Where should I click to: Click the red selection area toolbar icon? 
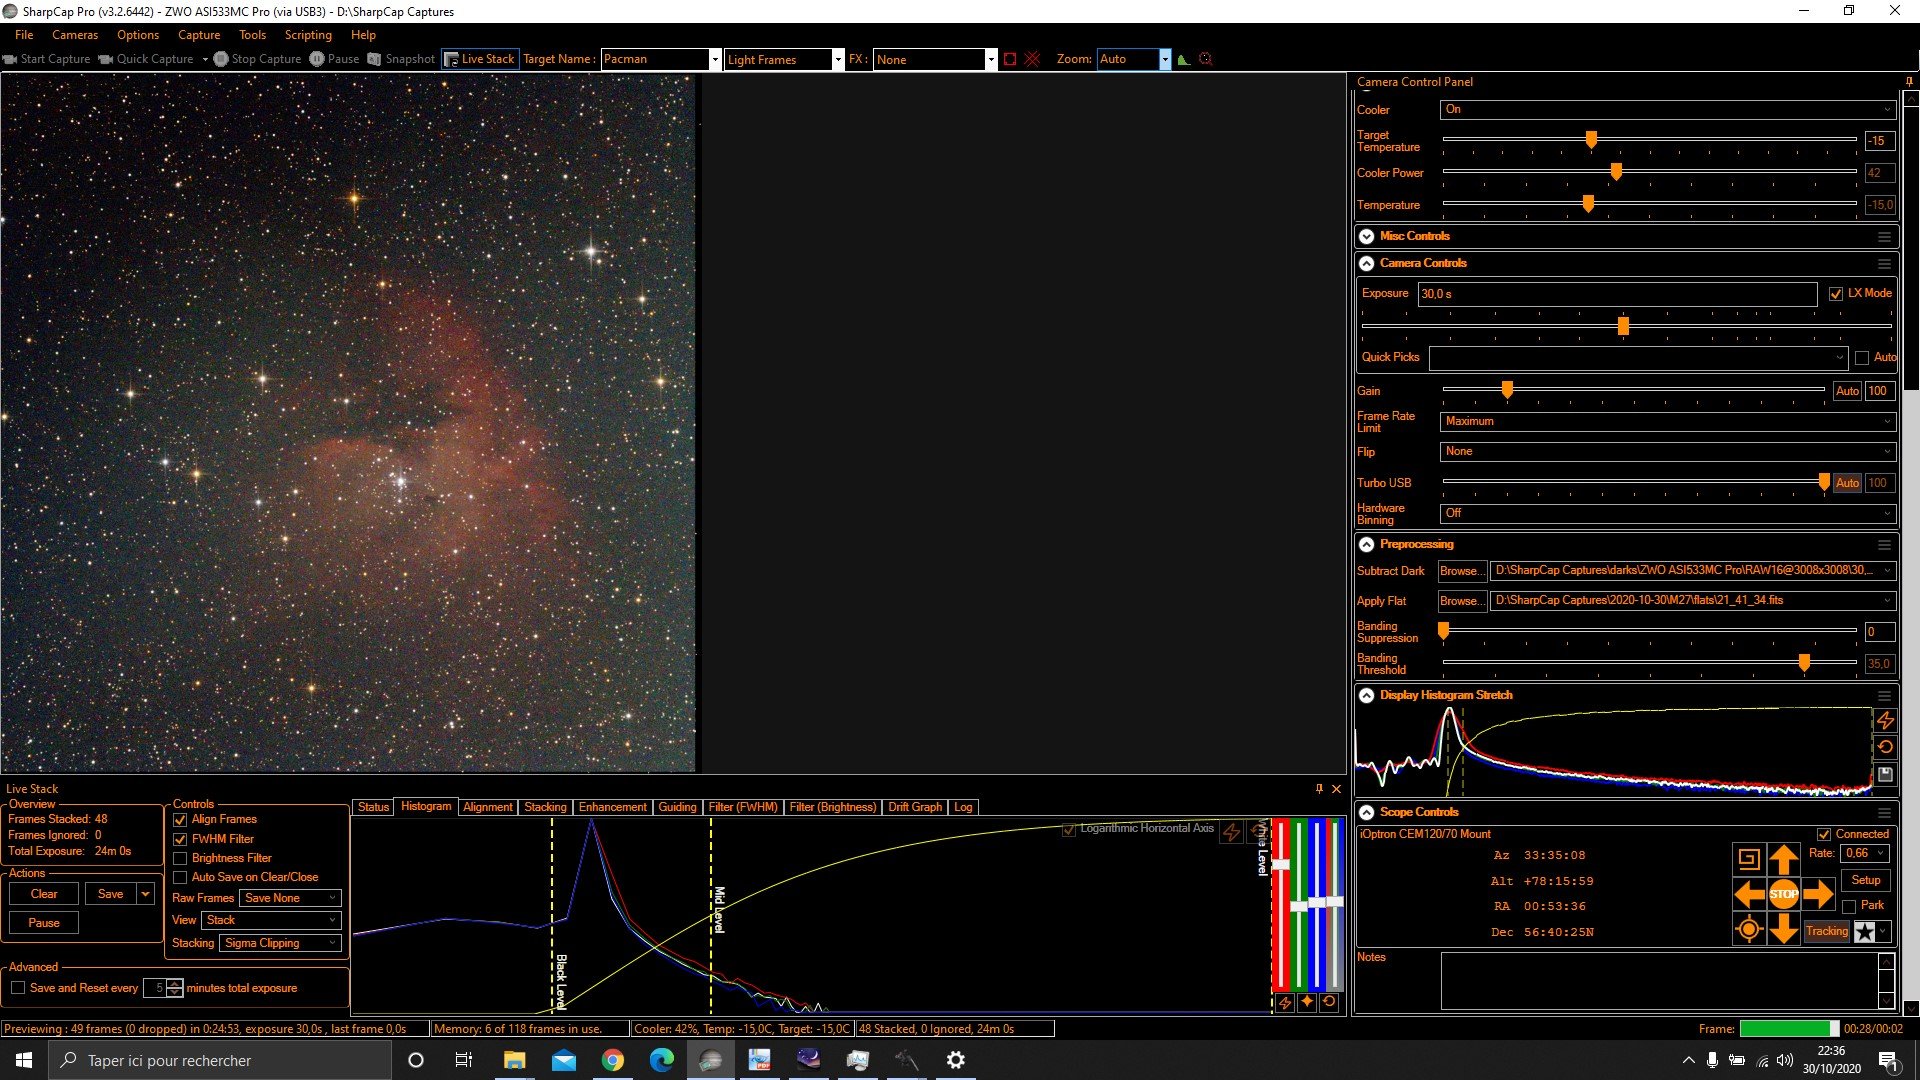pyautogui.click(x=1010, y=59)
